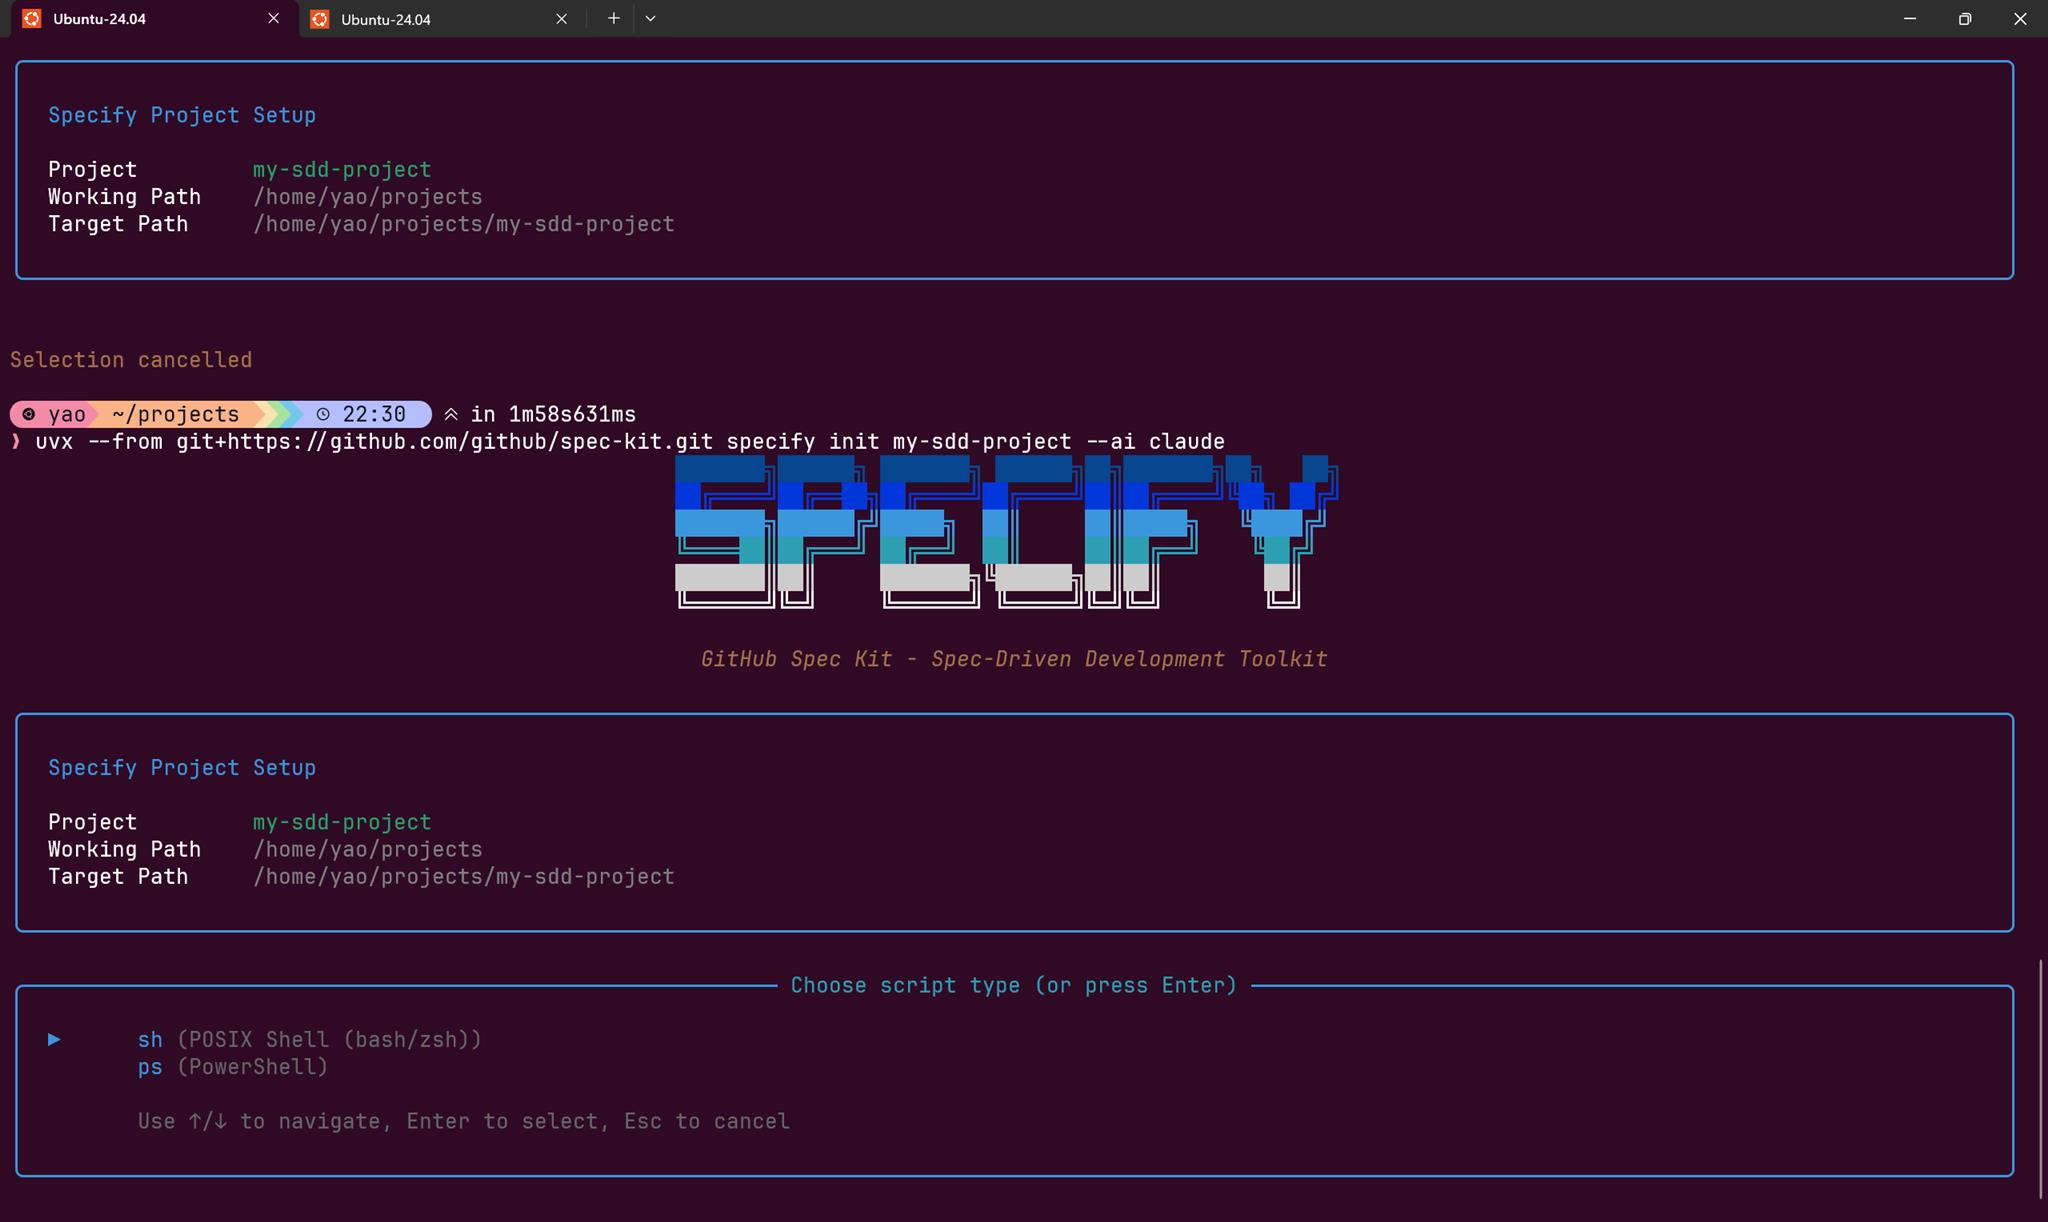
Task: Click lower Target Path value
Action: [464, 877]
